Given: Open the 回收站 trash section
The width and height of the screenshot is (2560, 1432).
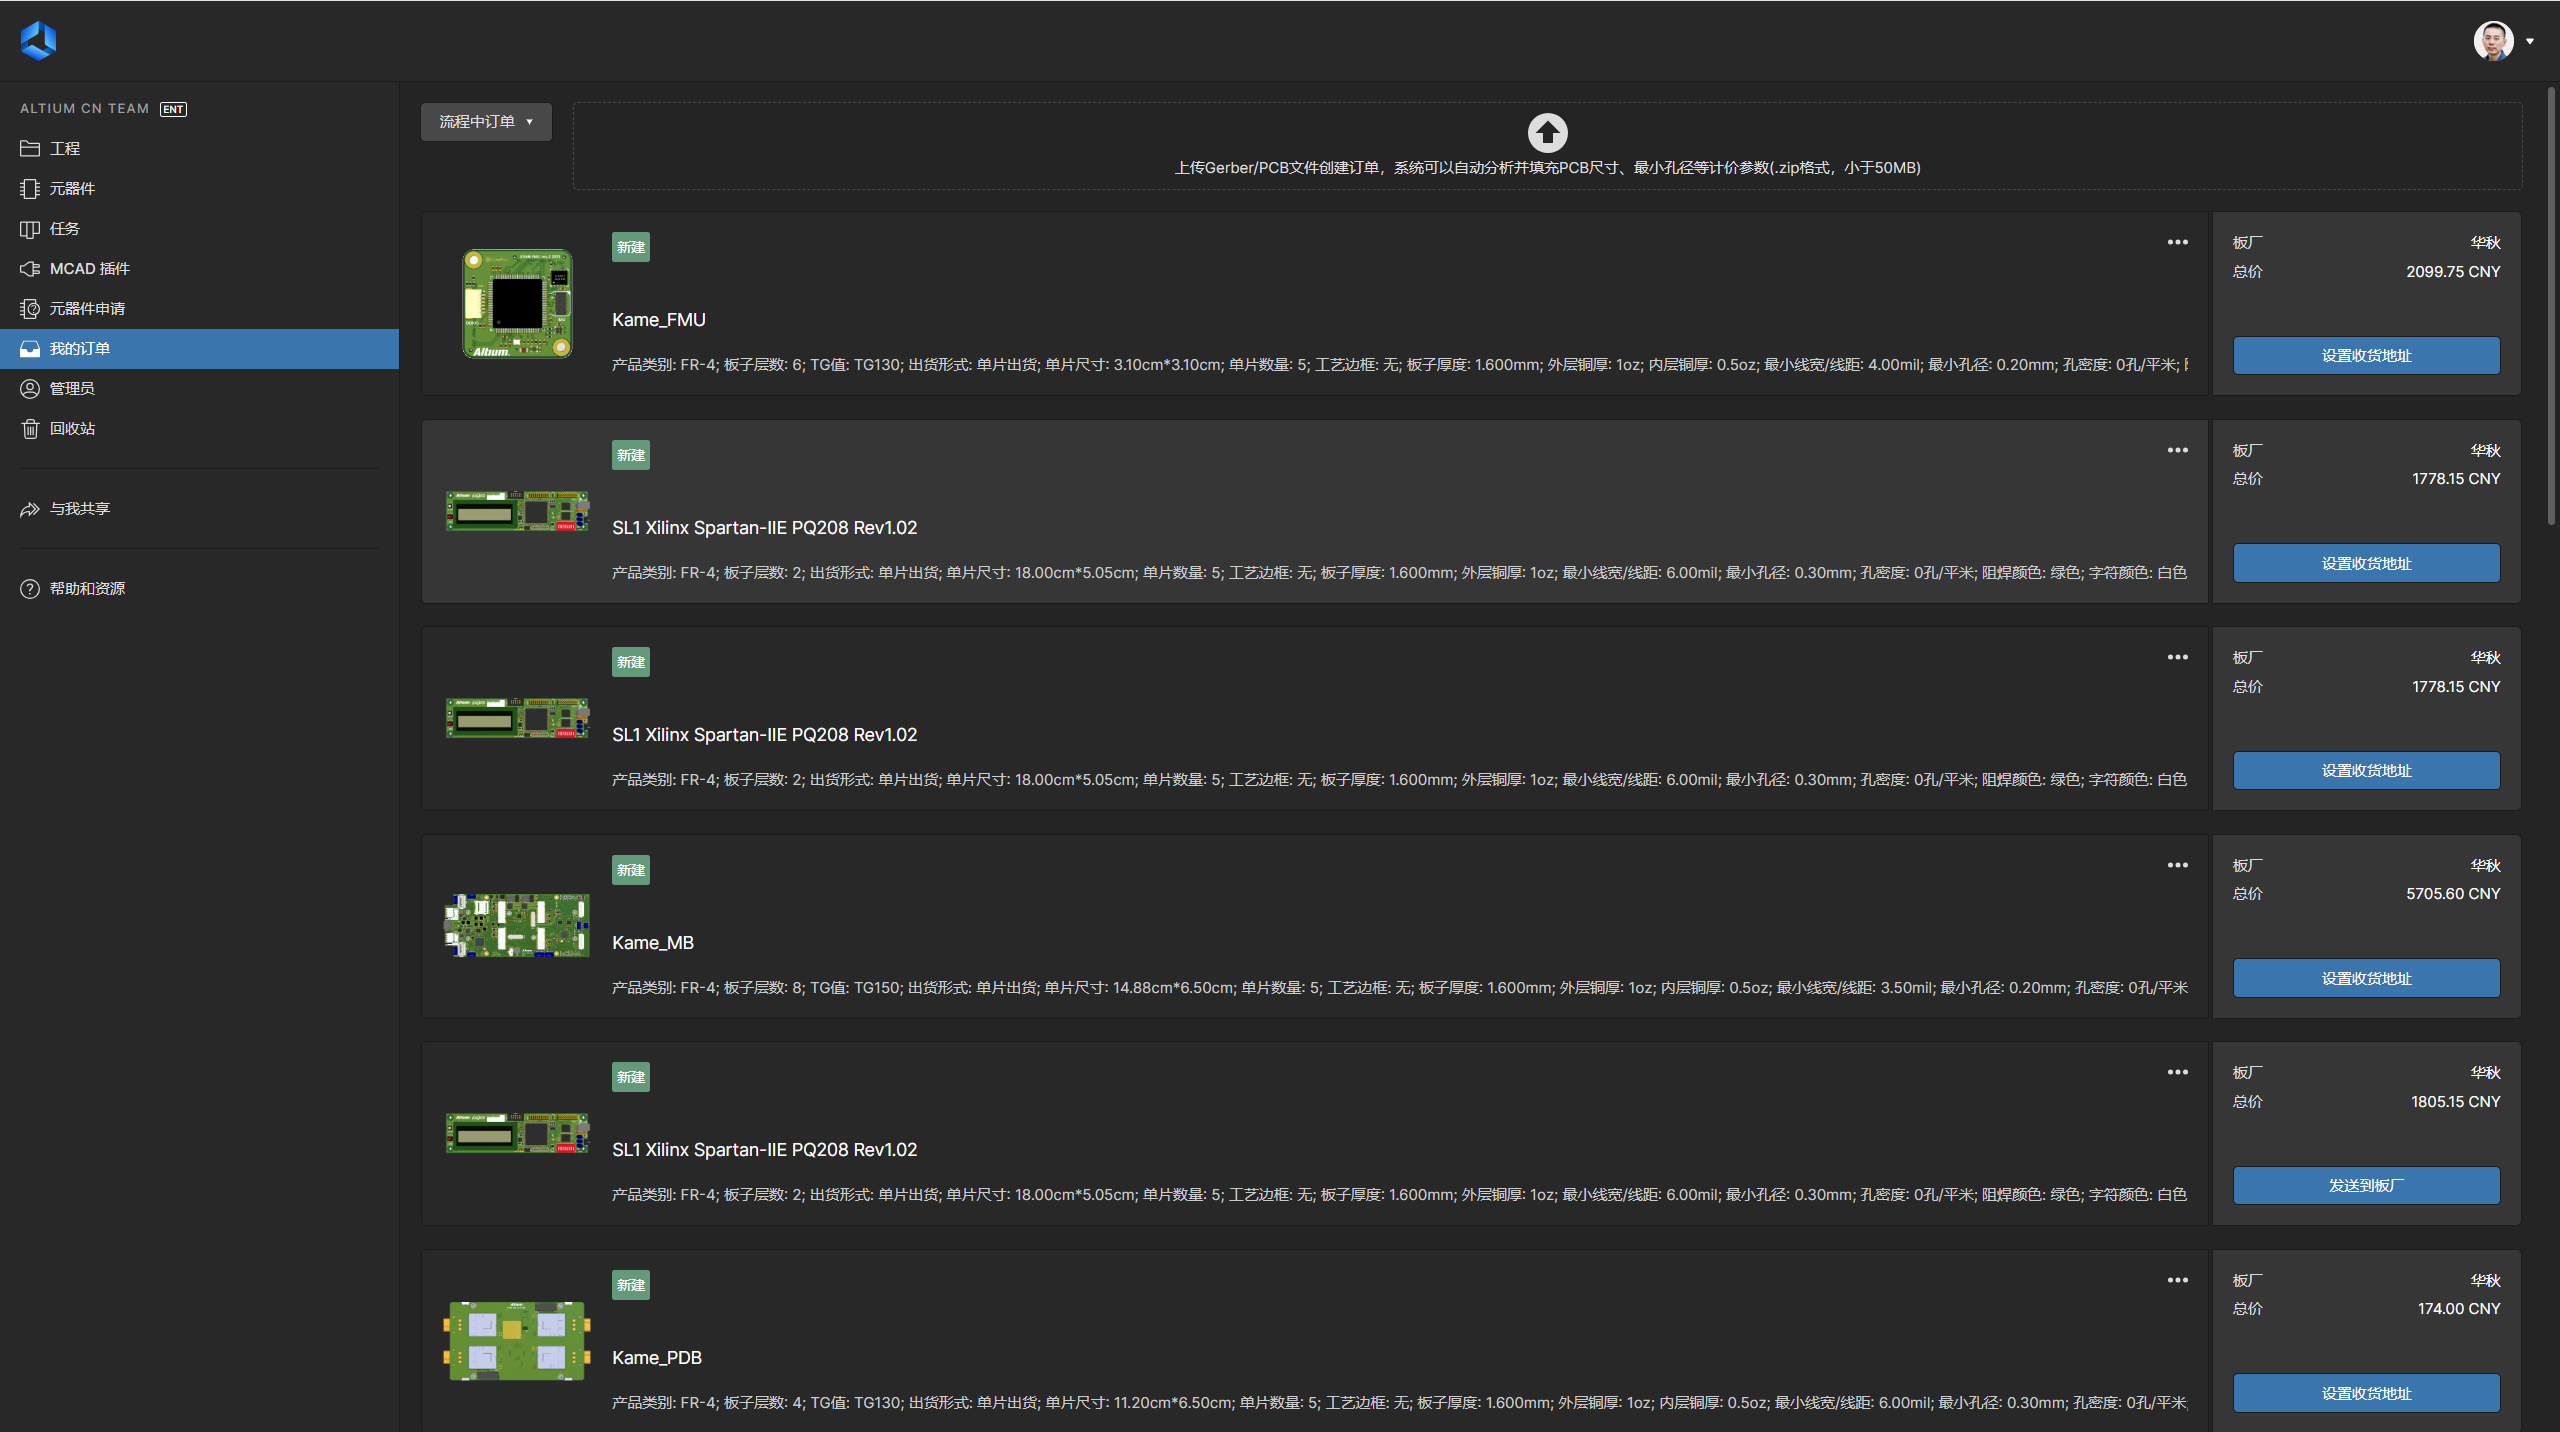Looking at the screenshot, I should click(x=72, y=428).
